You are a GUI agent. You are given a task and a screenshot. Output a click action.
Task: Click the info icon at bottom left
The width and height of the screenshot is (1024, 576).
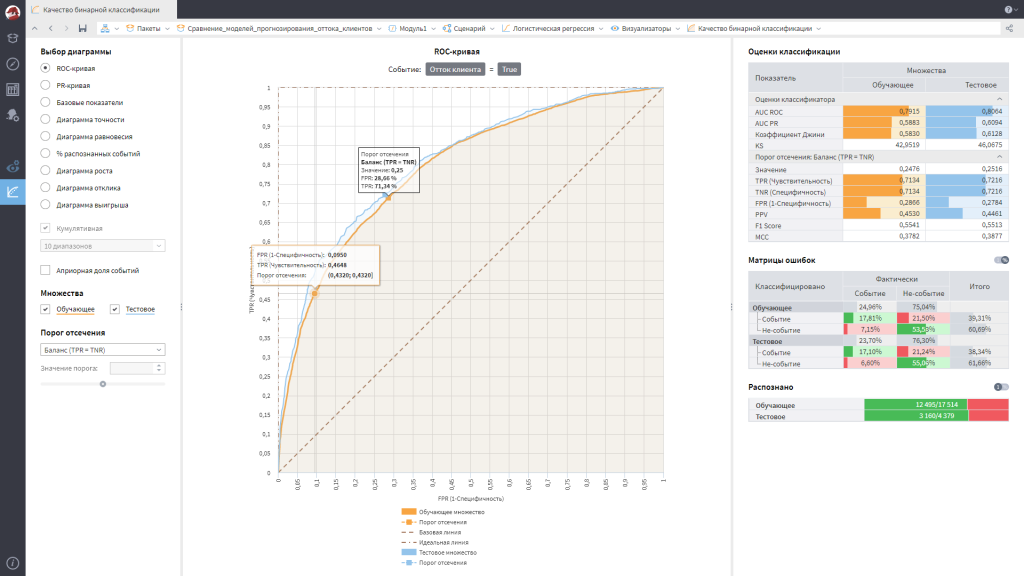[13, 564]
